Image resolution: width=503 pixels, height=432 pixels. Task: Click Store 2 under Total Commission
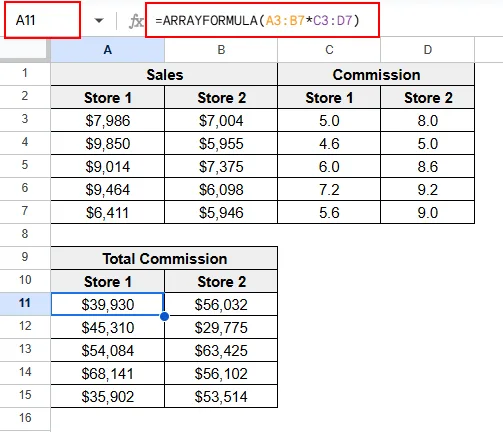(x=221, y=281)
